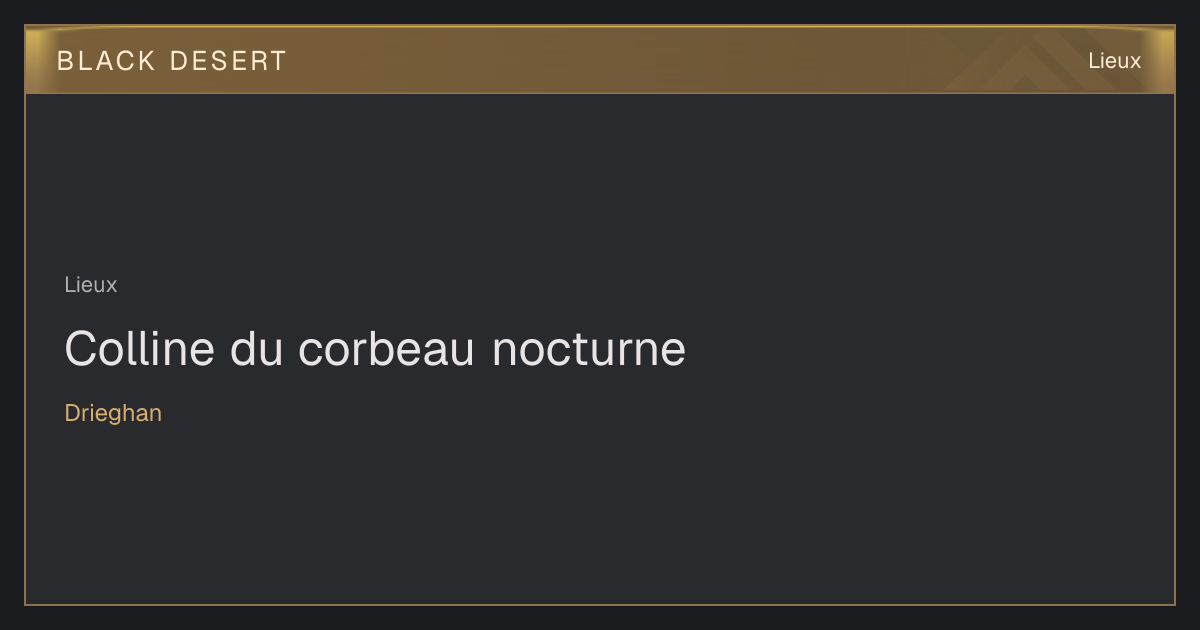Click the bottom gold border of the card
The image size is (1200, 630).
tap(600, 604)
